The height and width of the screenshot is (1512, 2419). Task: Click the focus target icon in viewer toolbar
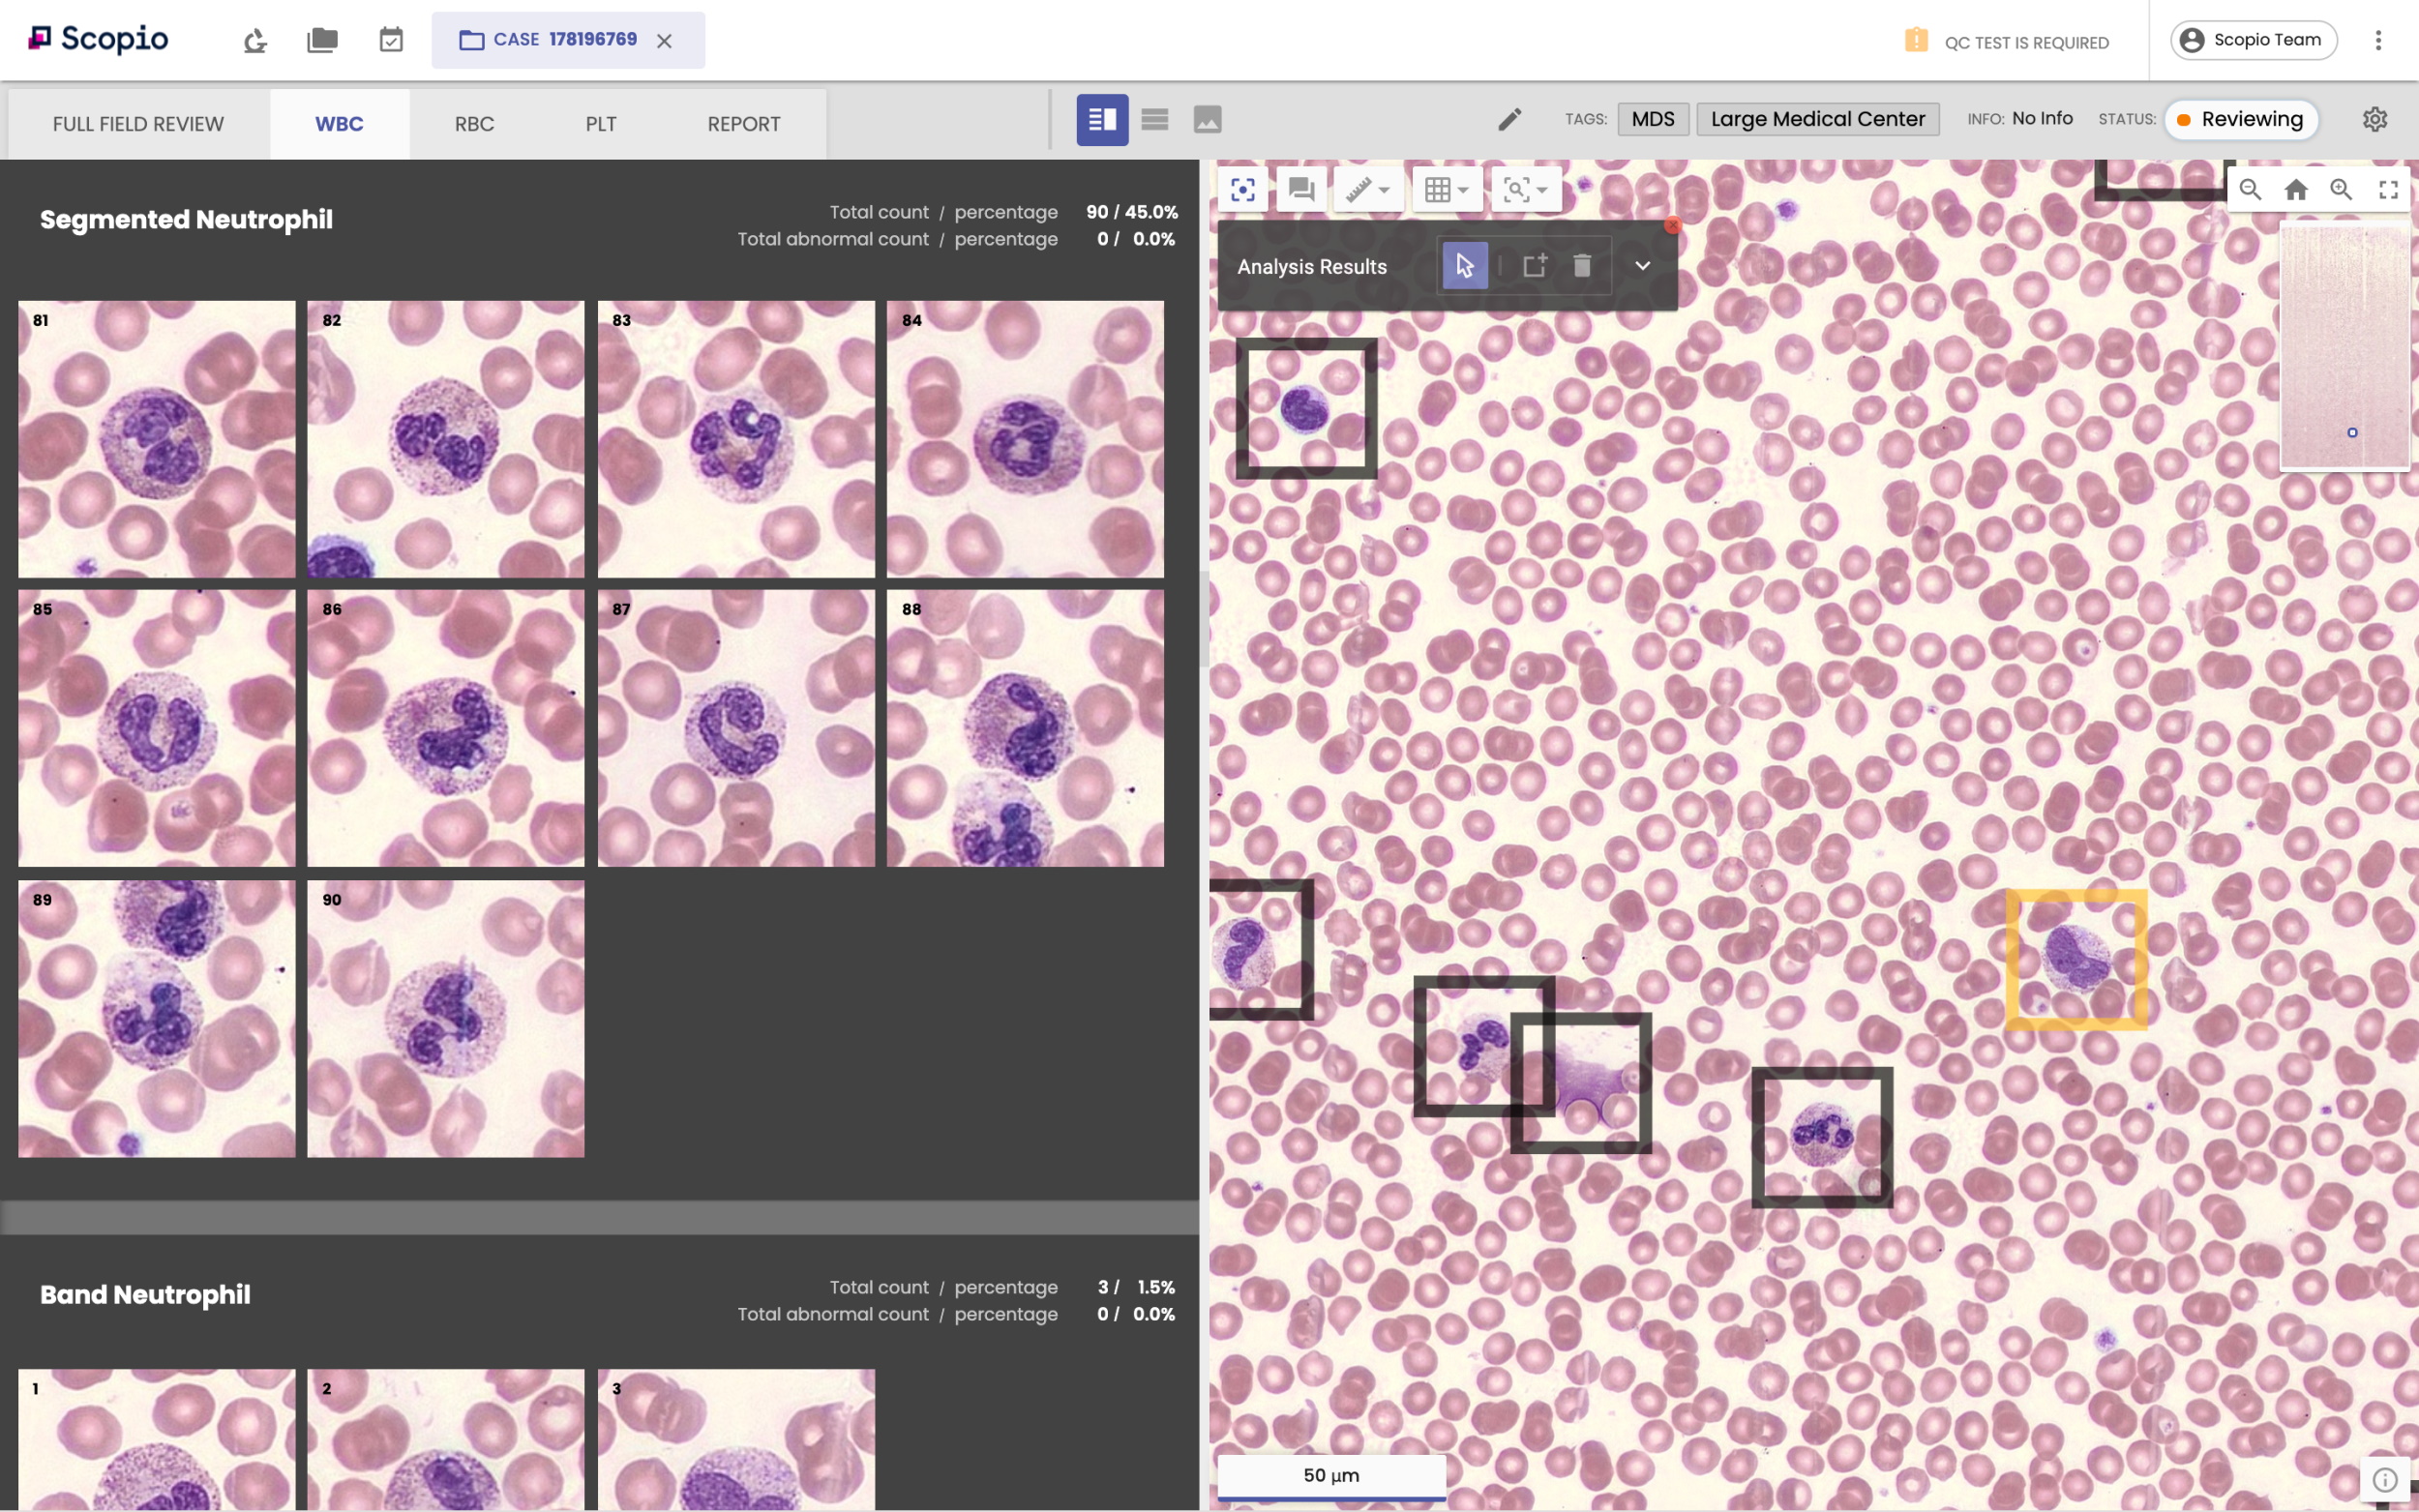(1243, 189)
